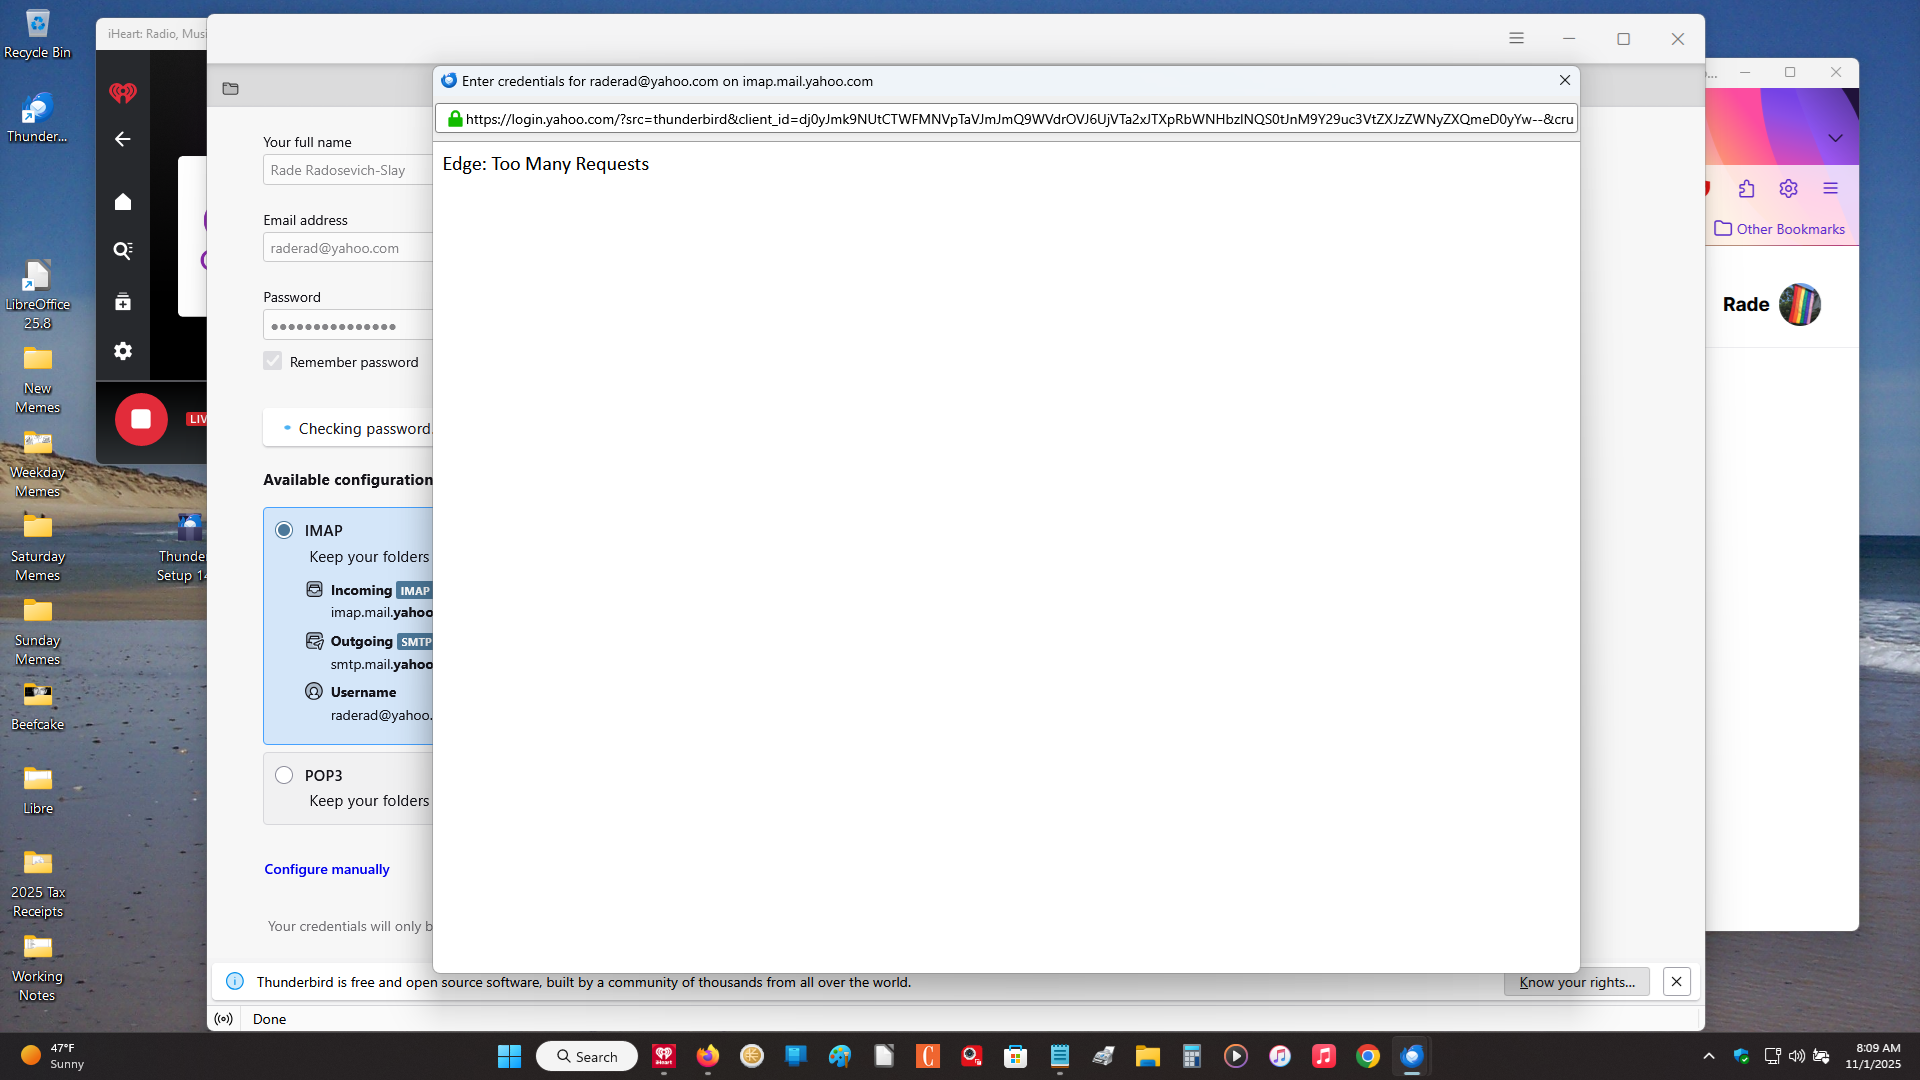
Task: Open browser extensions puzzle icon
Action: 1746,189
